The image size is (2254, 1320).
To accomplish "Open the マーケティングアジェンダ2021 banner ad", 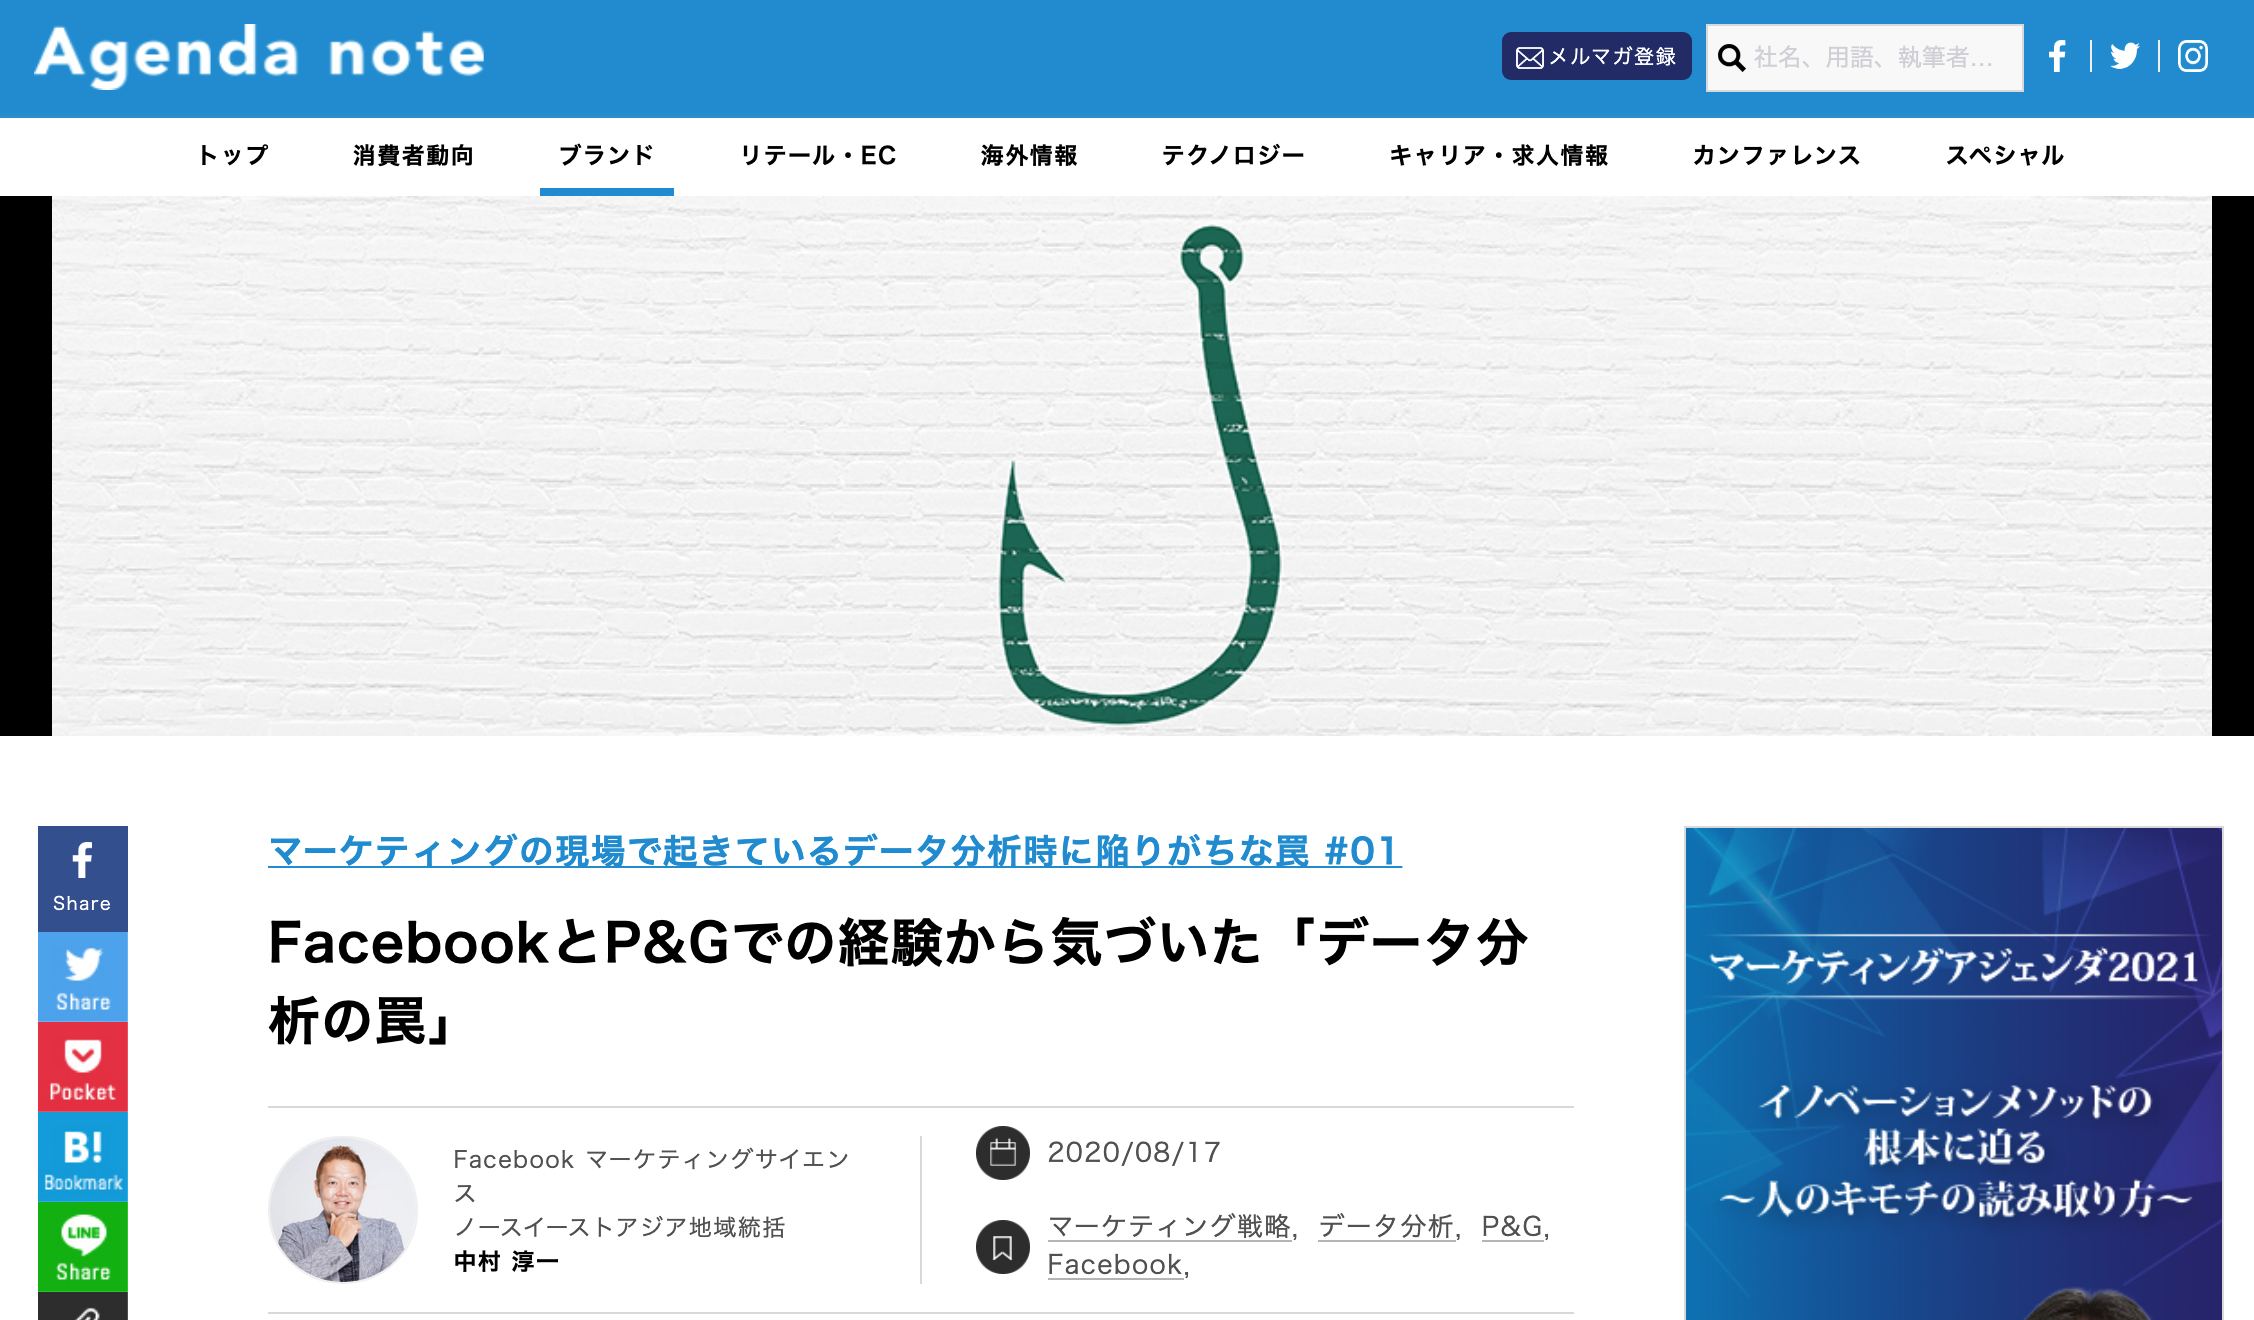I will (1953, 1072).
